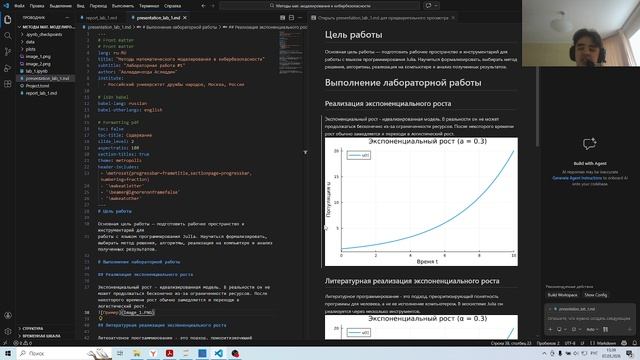This screenshot has height=360, width=640.
Task: Open editor More Actions ellipsis
Action: click(x=300, y=18)
